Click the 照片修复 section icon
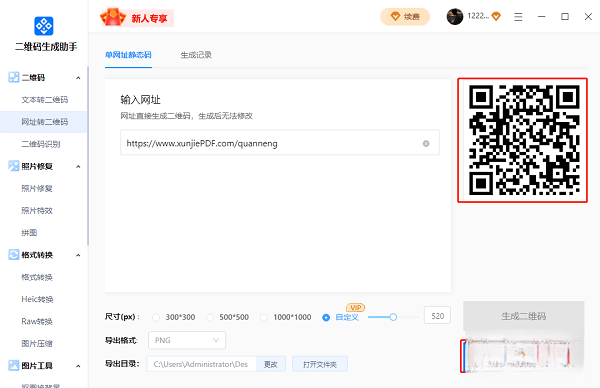This screenshot has width=600, height=388. pyautogui.click(x=14, y=166)
